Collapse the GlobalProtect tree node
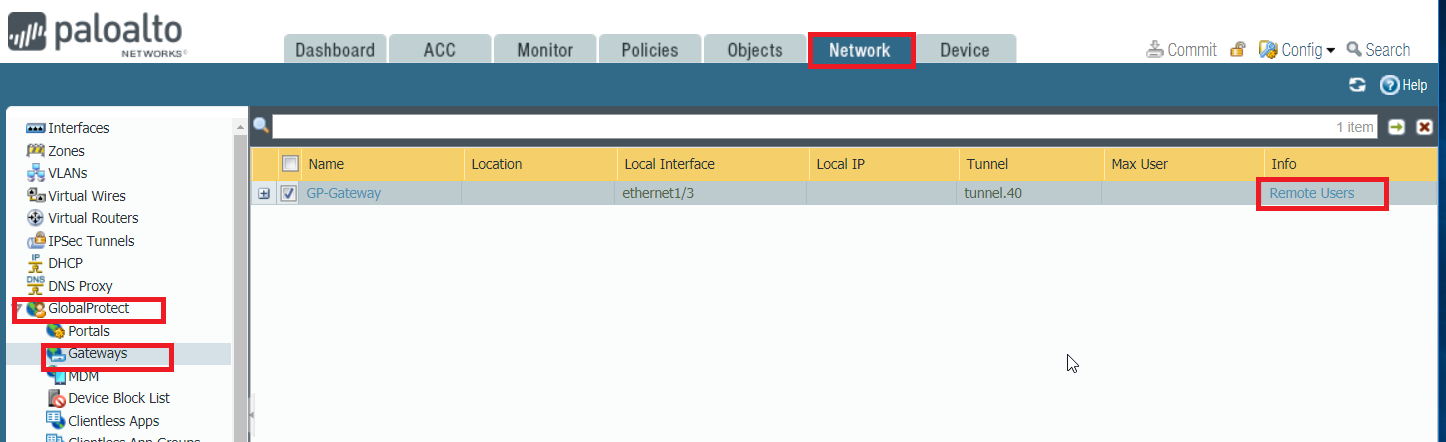 coord(19,309)
